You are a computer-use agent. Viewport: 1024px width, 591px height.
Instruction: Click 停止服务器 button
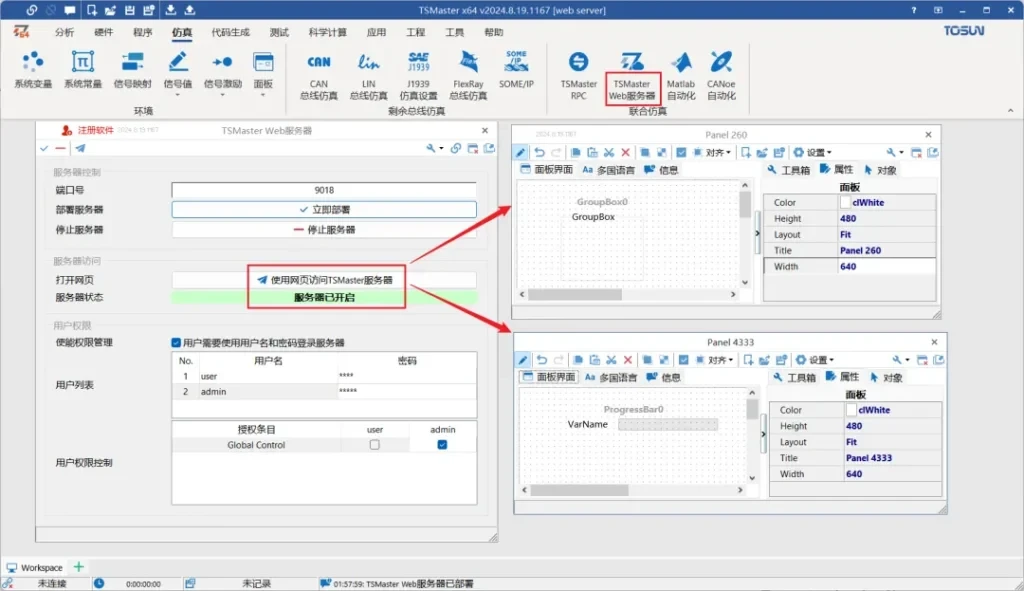pyautogui.click(x=324, y=230)
